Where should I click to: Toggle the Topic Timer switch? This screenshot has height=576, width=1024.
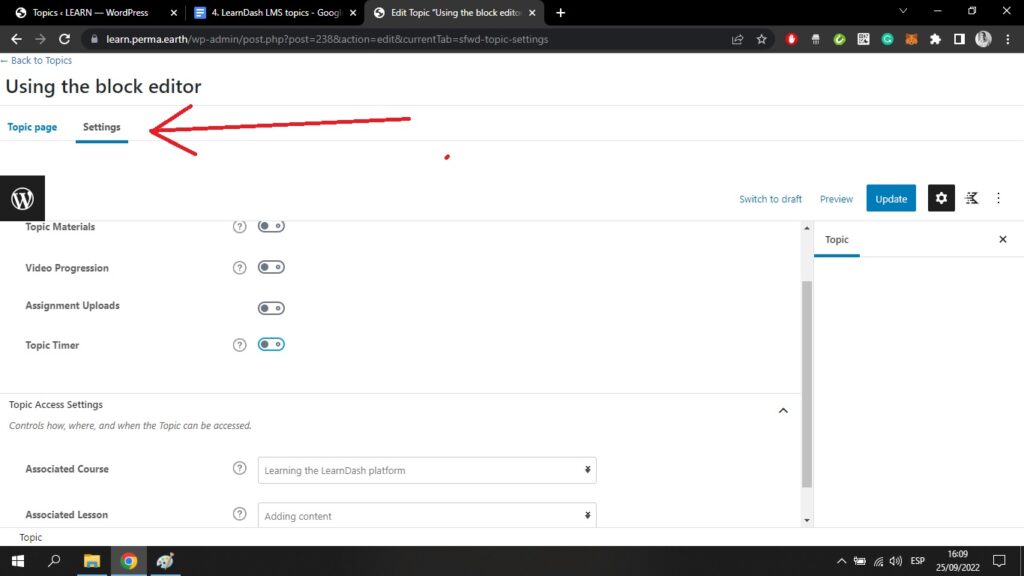[x=271, y=345]
